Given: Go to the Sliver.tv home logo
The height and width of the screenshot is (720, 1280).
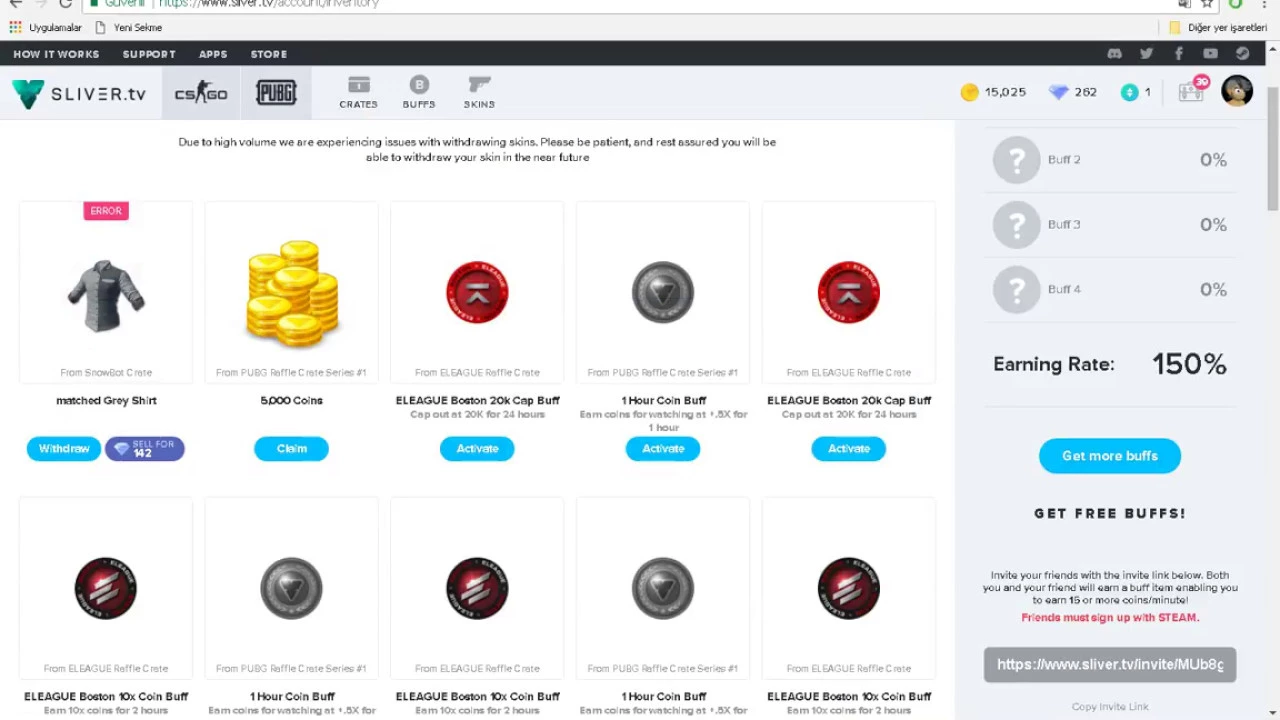Looking at the screenshot, I should (80, 93).
